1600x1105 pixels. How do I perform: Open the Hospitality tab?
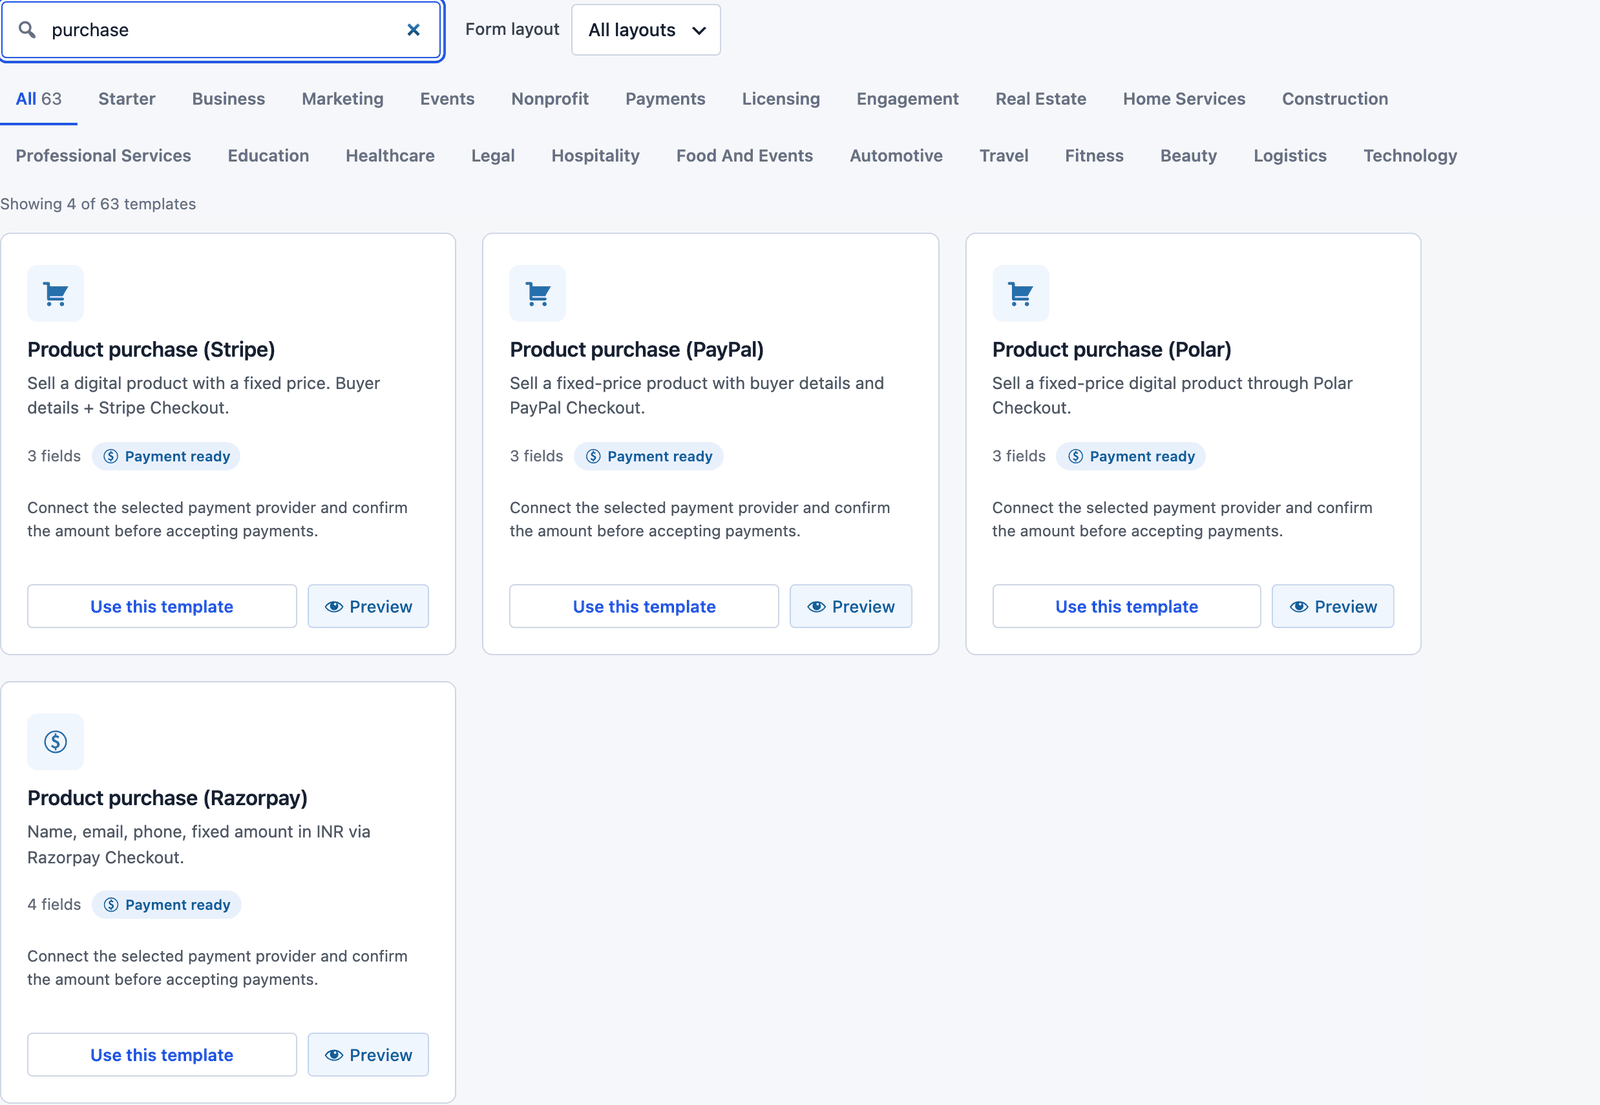point(595,156)
